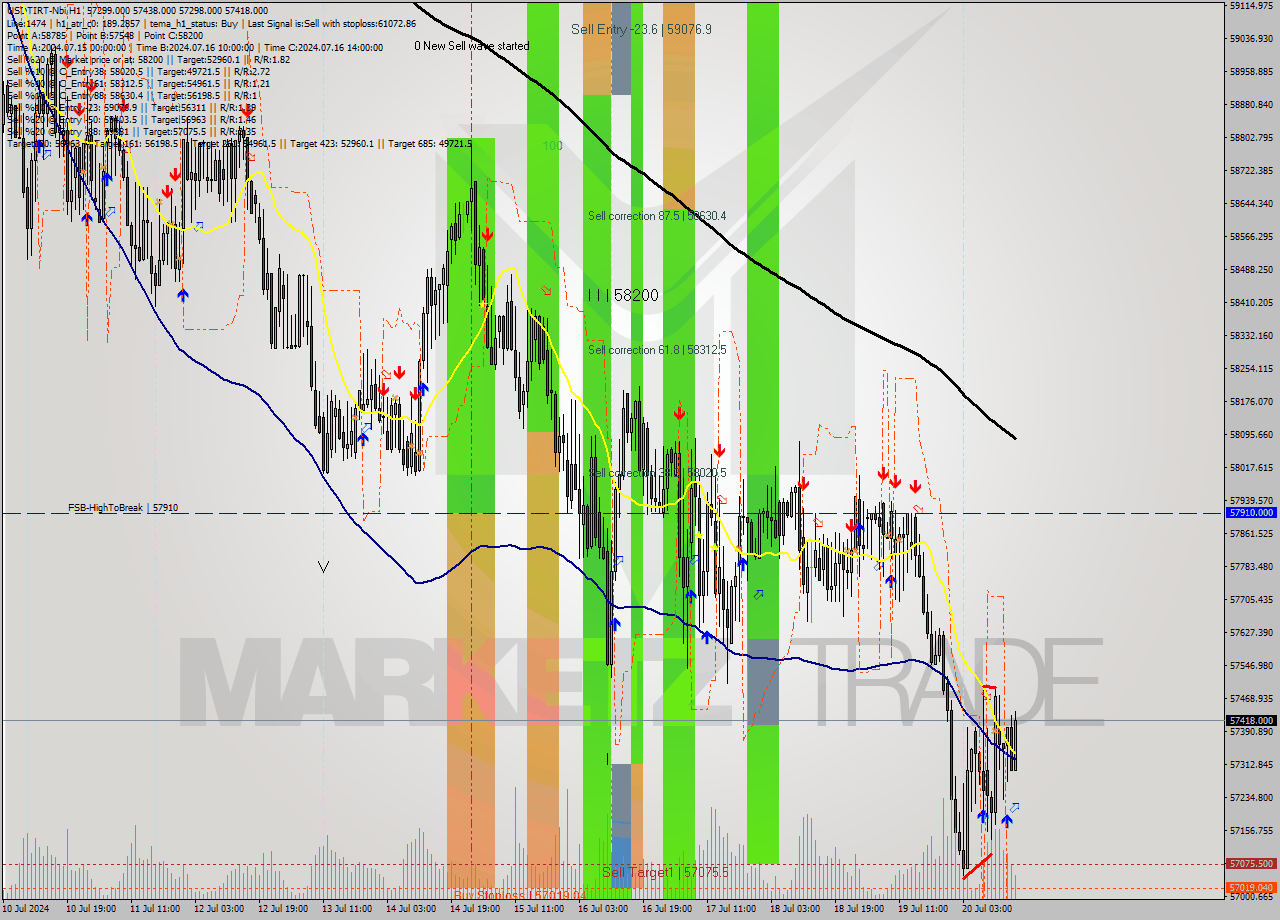Click the 58017.615 price axis label
Viewport: 1280px width, 920px height.
tap(1251, 468)
